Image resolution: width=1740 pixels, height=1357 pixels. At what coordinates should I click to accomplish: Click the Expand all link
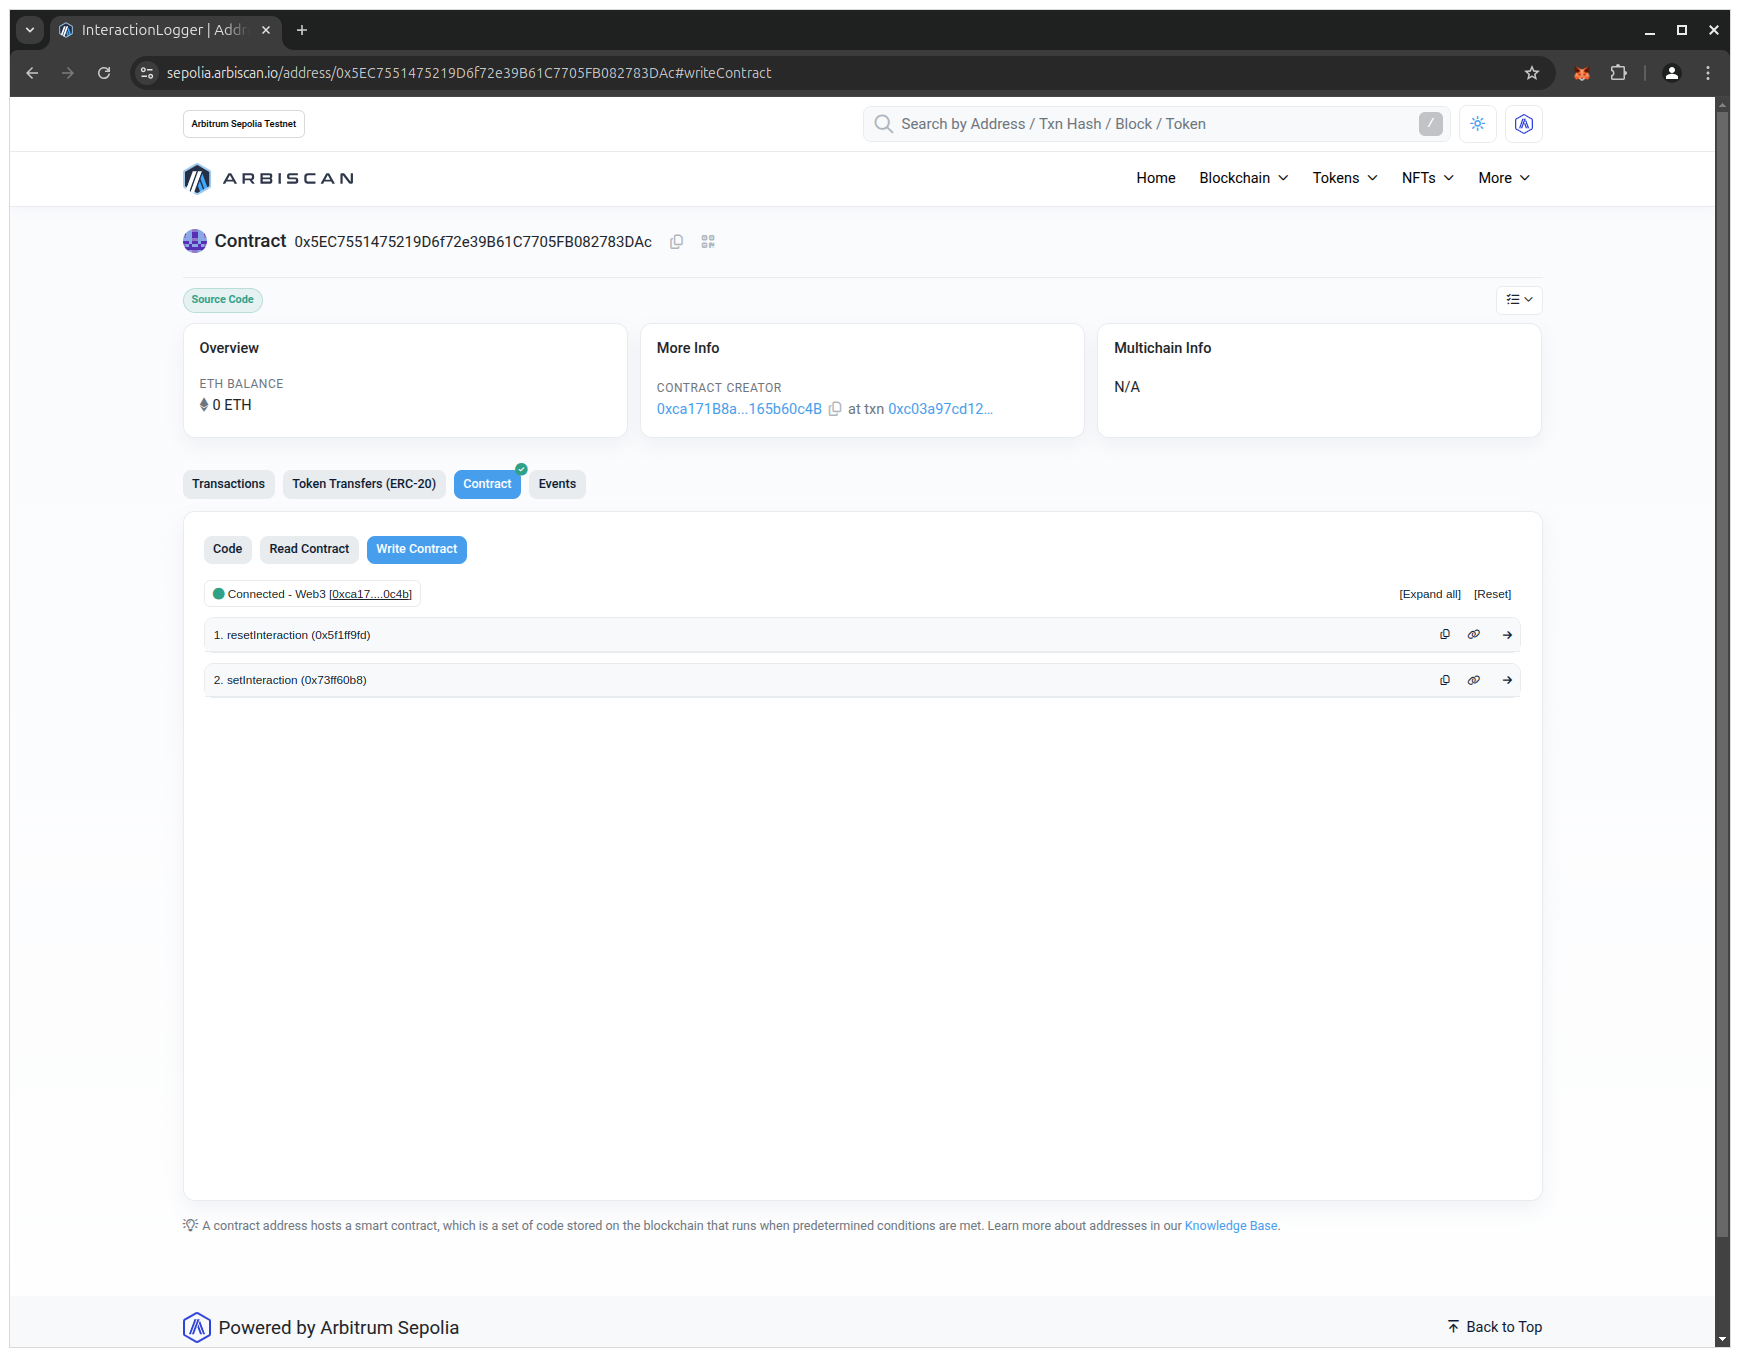1430,594
